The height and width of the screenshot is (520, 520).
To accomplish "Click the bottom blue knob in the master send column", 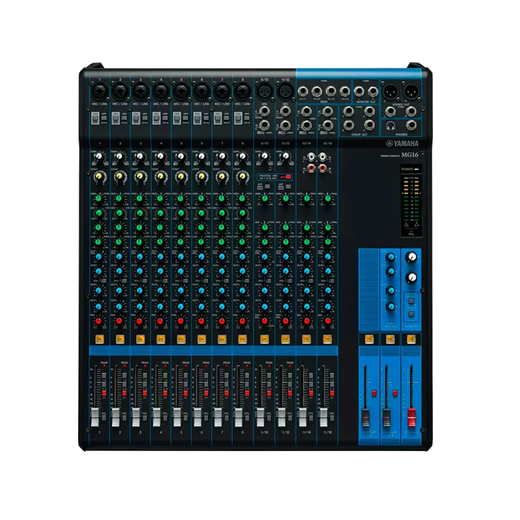I will [x=390, y=307].
